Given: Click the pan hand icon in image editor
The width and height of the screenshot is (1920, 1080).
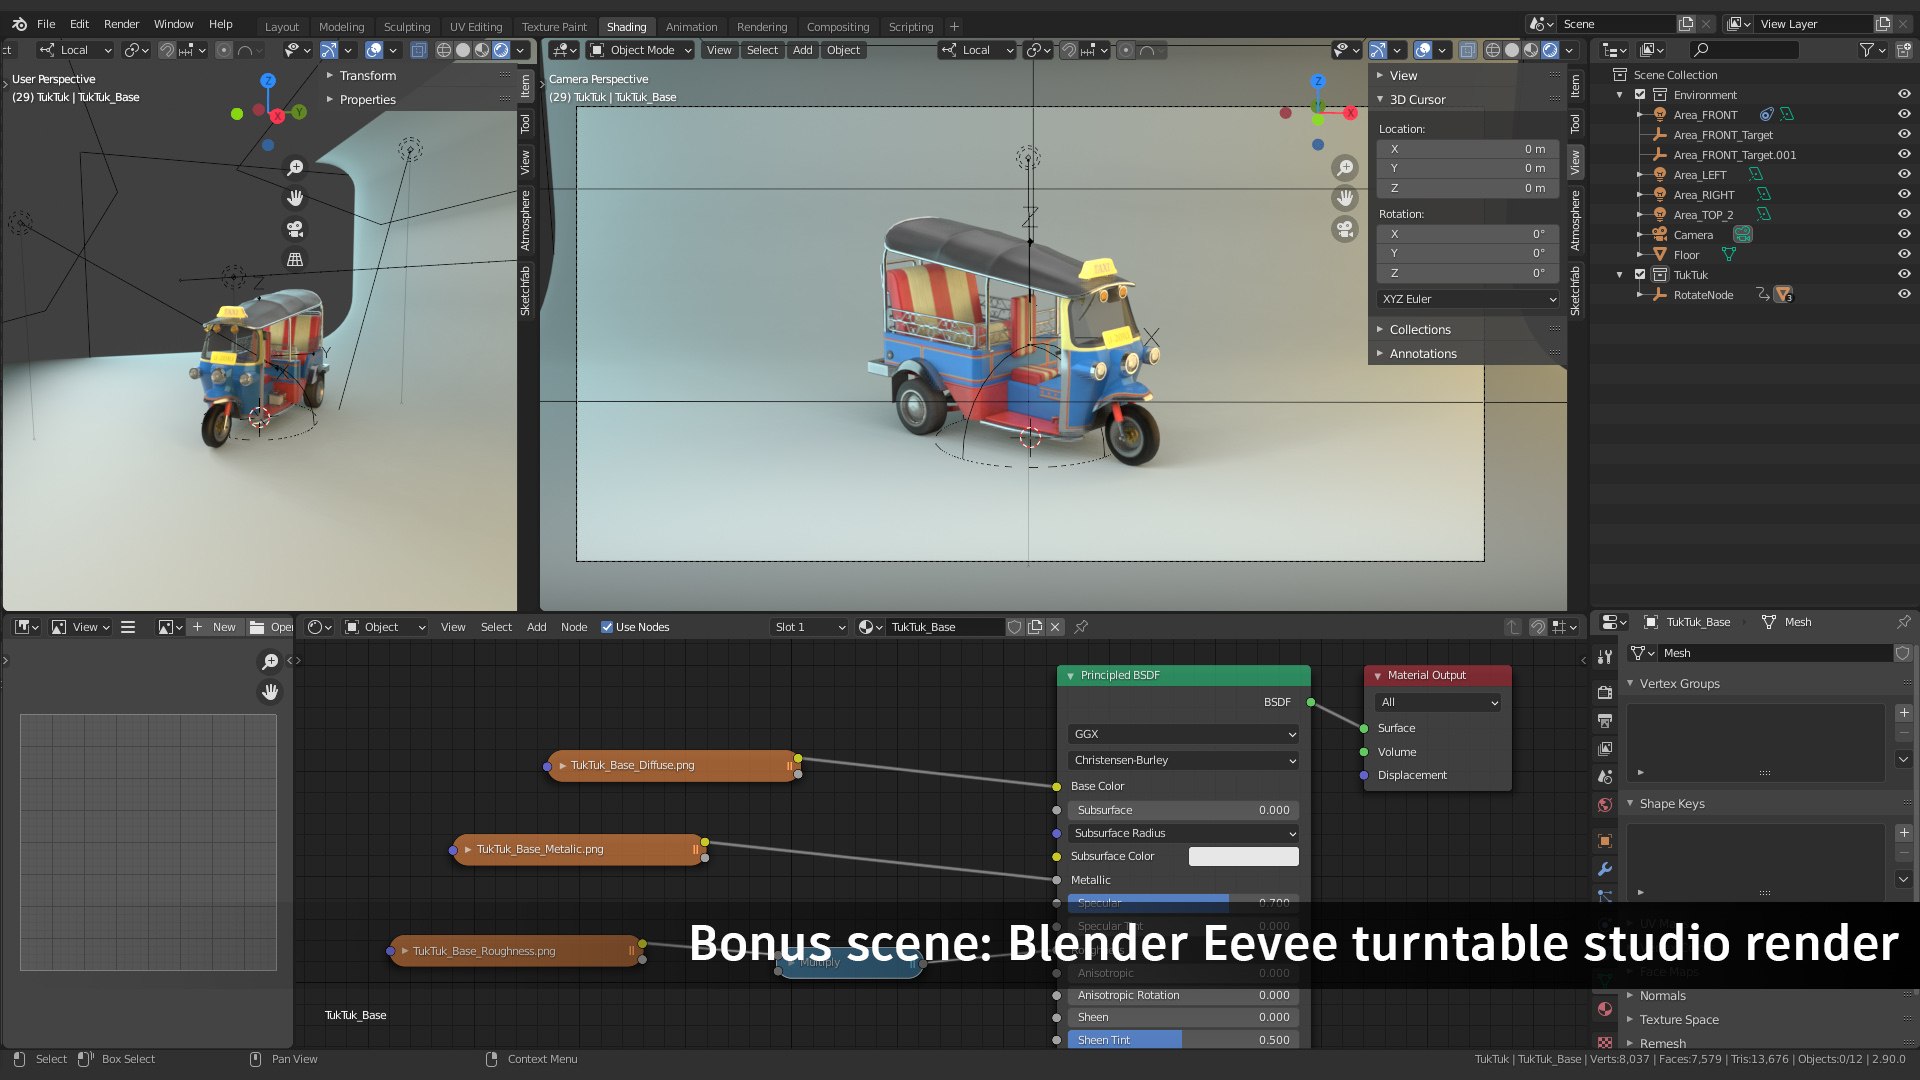Looking at the screenshot, I should point(270,692).
